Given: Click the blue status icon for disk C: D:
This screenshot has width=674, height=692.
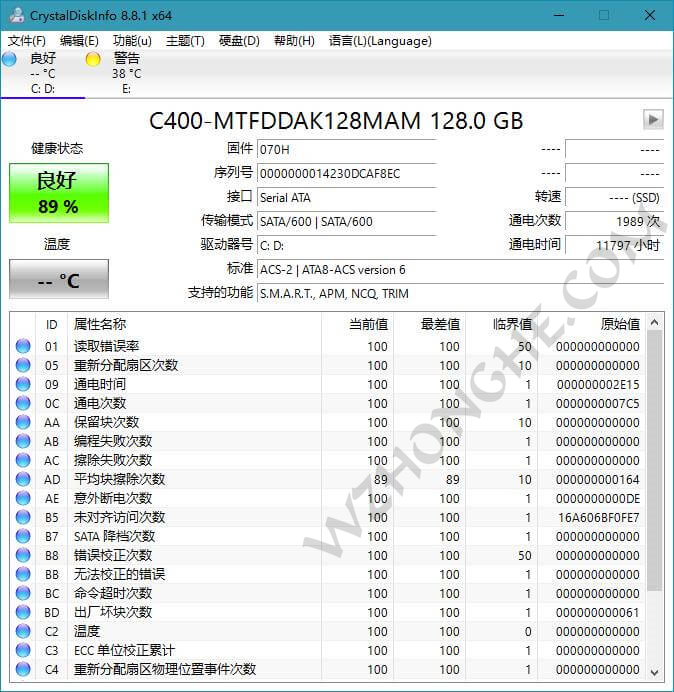Looking at the screenshot, I should pyautogui.click(x=9, y=59).
